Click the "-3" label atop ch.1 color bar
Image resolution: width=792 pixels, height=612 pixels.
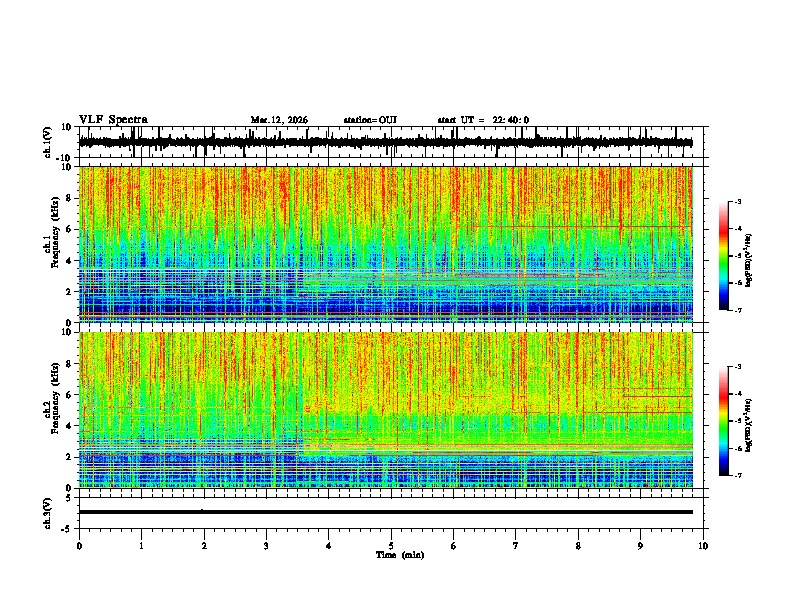737,201
